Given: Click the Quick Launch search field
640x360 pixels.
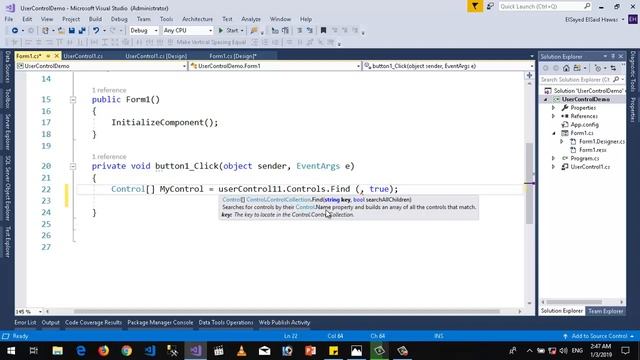Looking at the screenshot, I should (545, 6).
